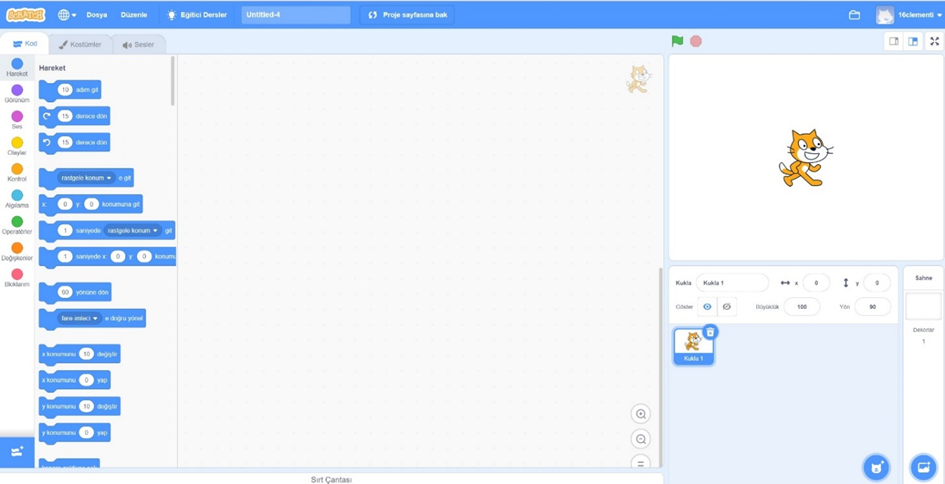Select the Olaylar block category
945x484 pixels.
tap(17, 146)
